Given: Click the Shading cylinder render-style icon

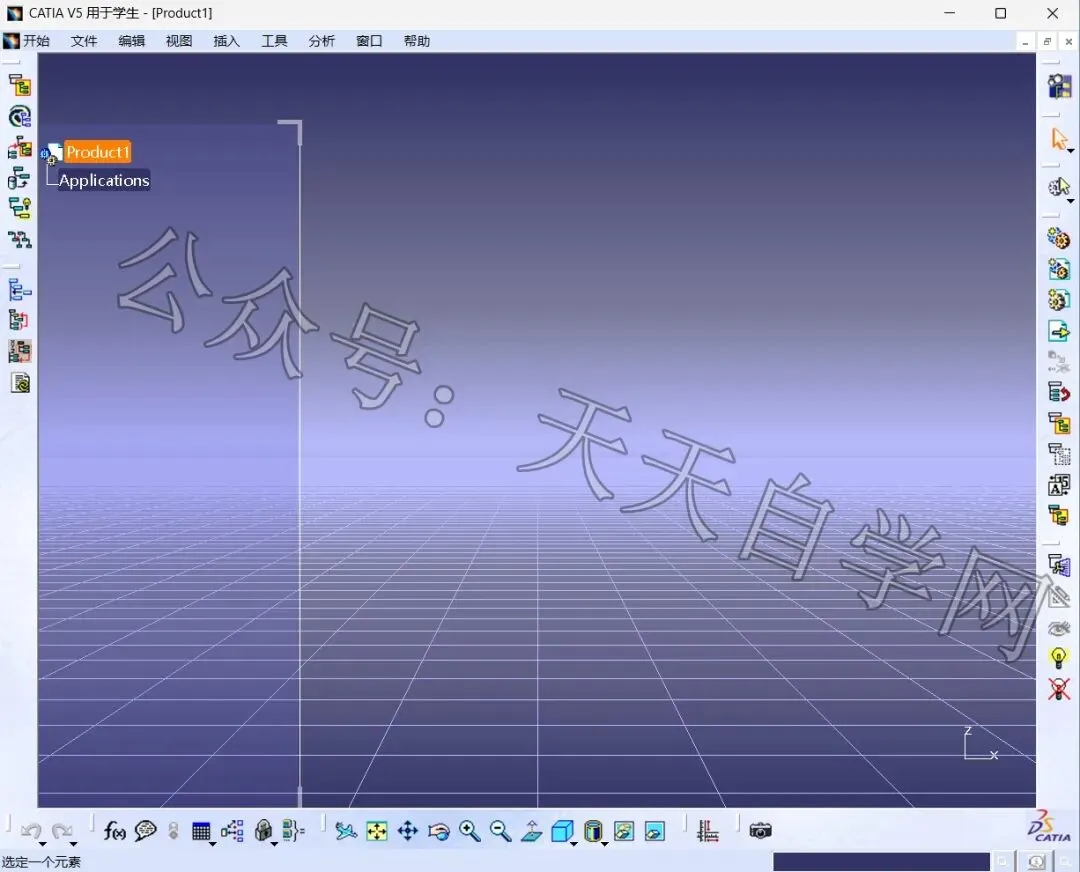Looking at the screenshot, I should click(593, 831).
